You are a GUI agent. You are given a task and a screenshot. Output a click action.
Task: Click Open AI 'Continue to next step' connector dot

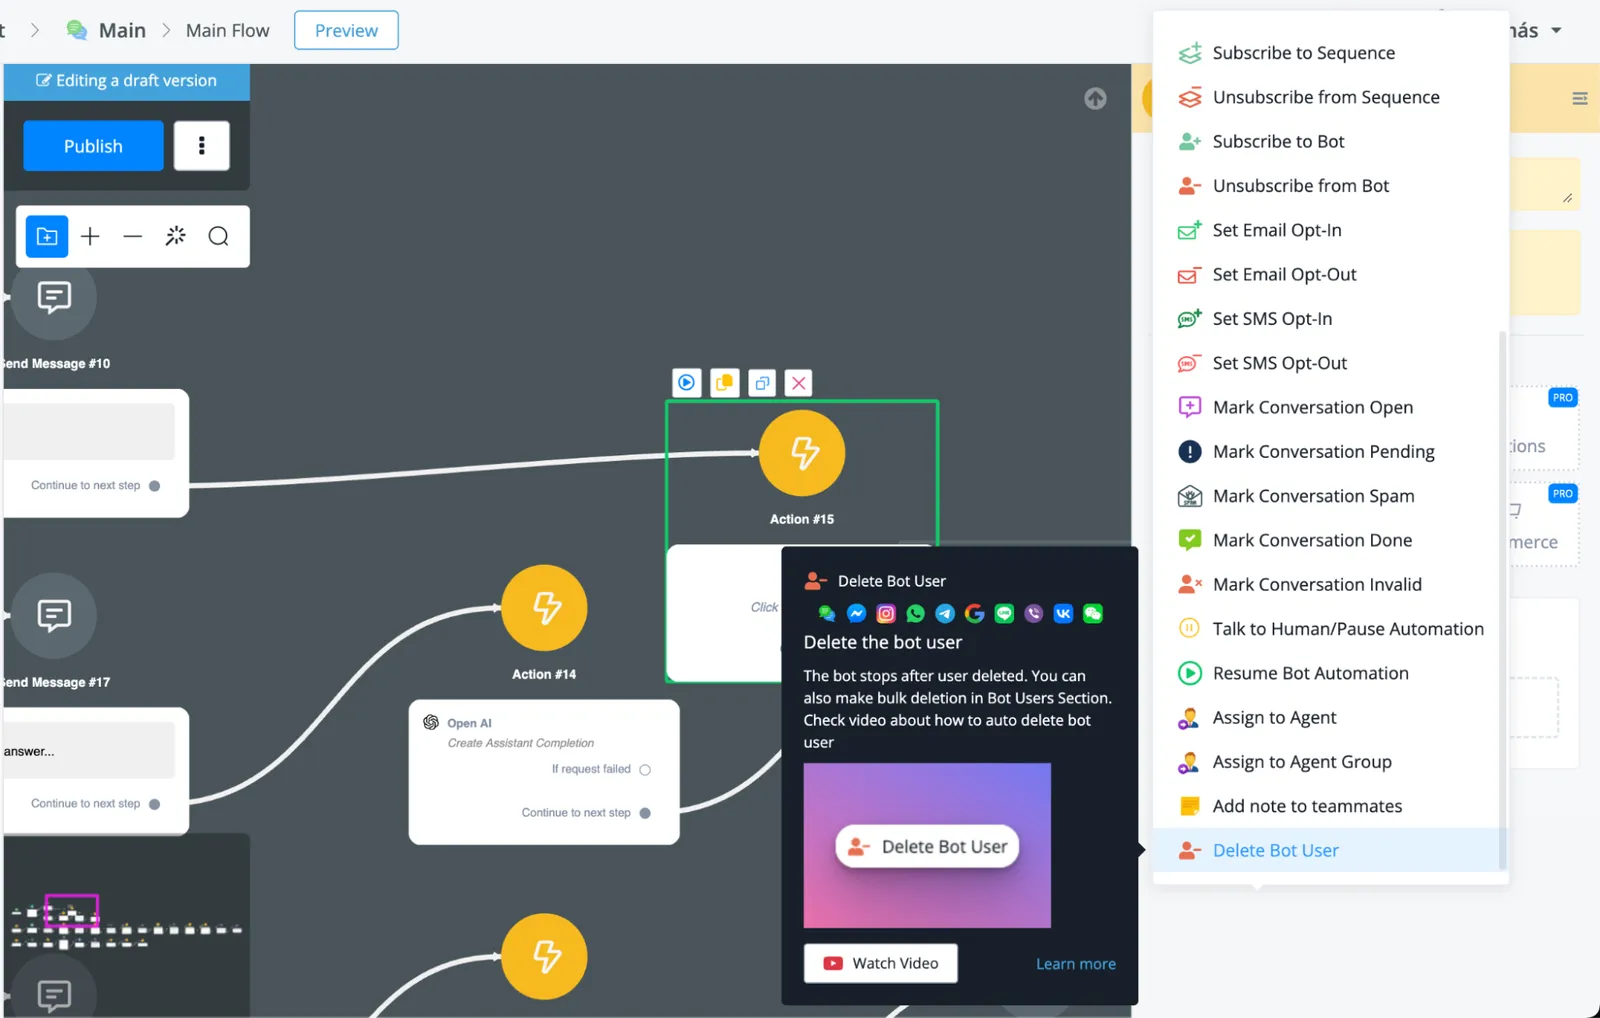click(x=645, y=813)
